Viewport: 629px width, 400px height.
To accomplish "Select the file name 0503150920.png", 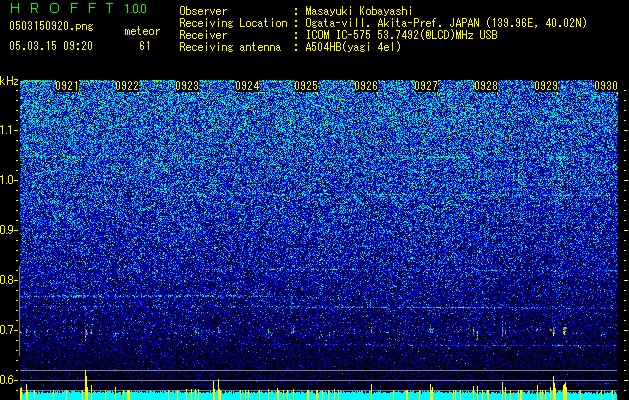I will pos(51,27).
